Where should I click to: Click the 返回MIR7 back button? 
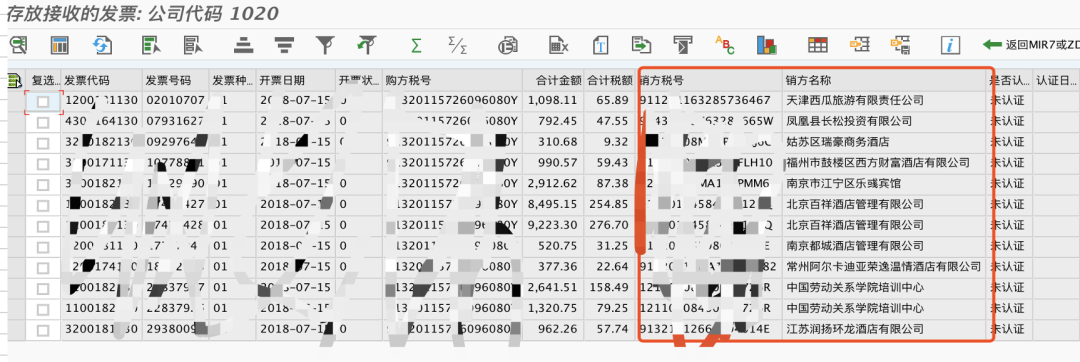[1030, 45]
